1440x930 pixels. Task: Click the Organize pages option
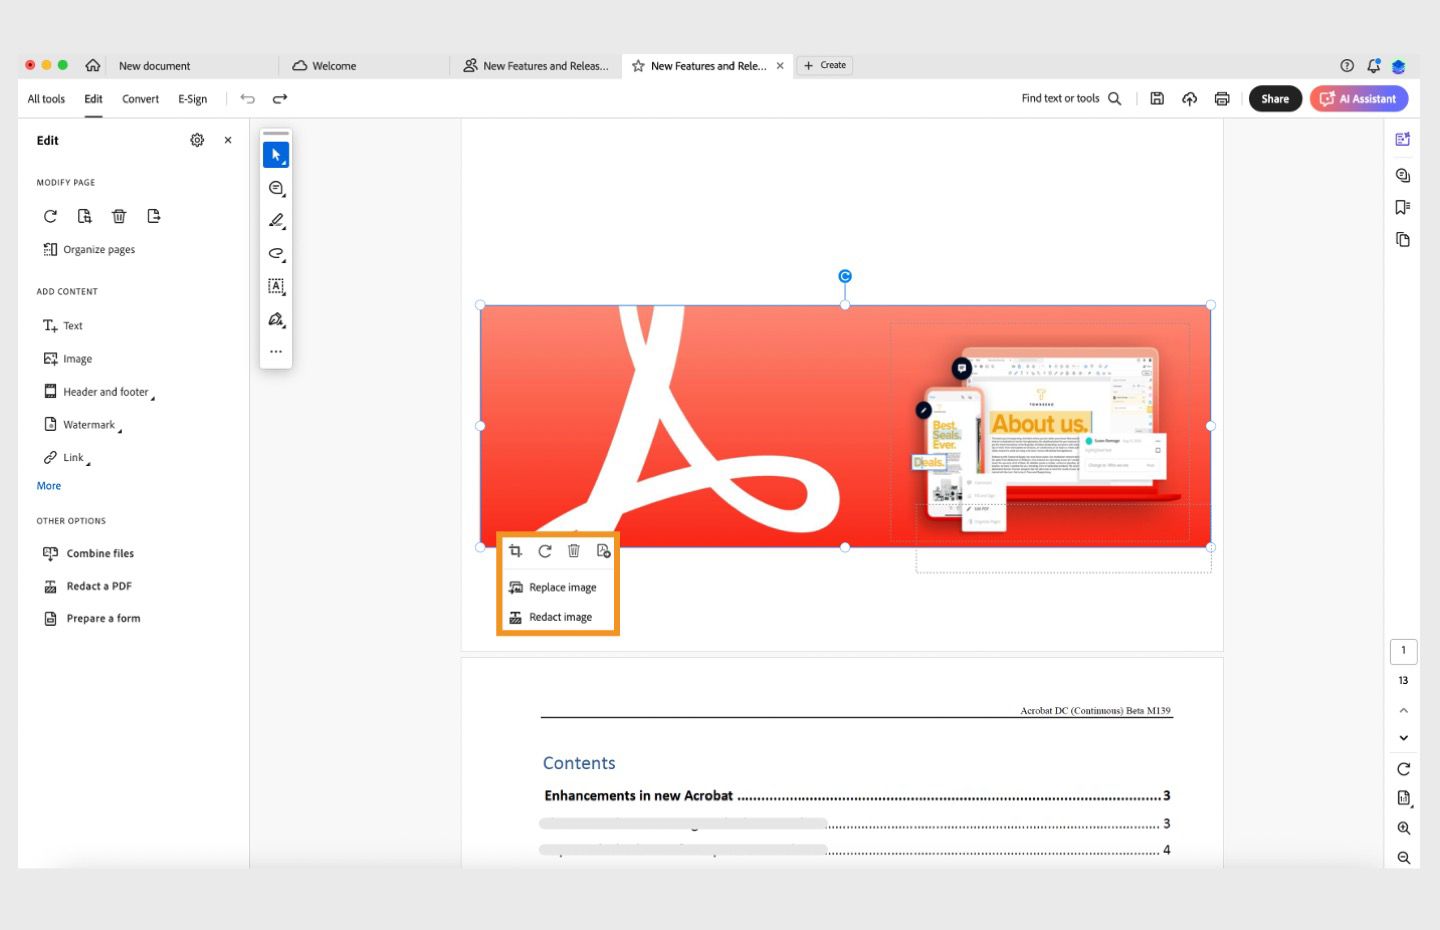(99, 249)
